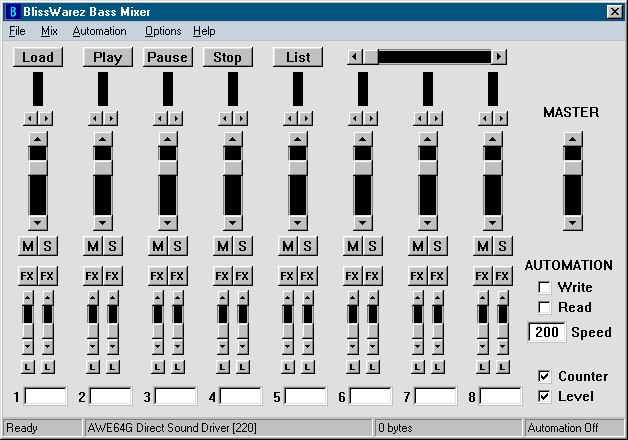Click channel 1 first FX send up arrow

click(28, 298)
